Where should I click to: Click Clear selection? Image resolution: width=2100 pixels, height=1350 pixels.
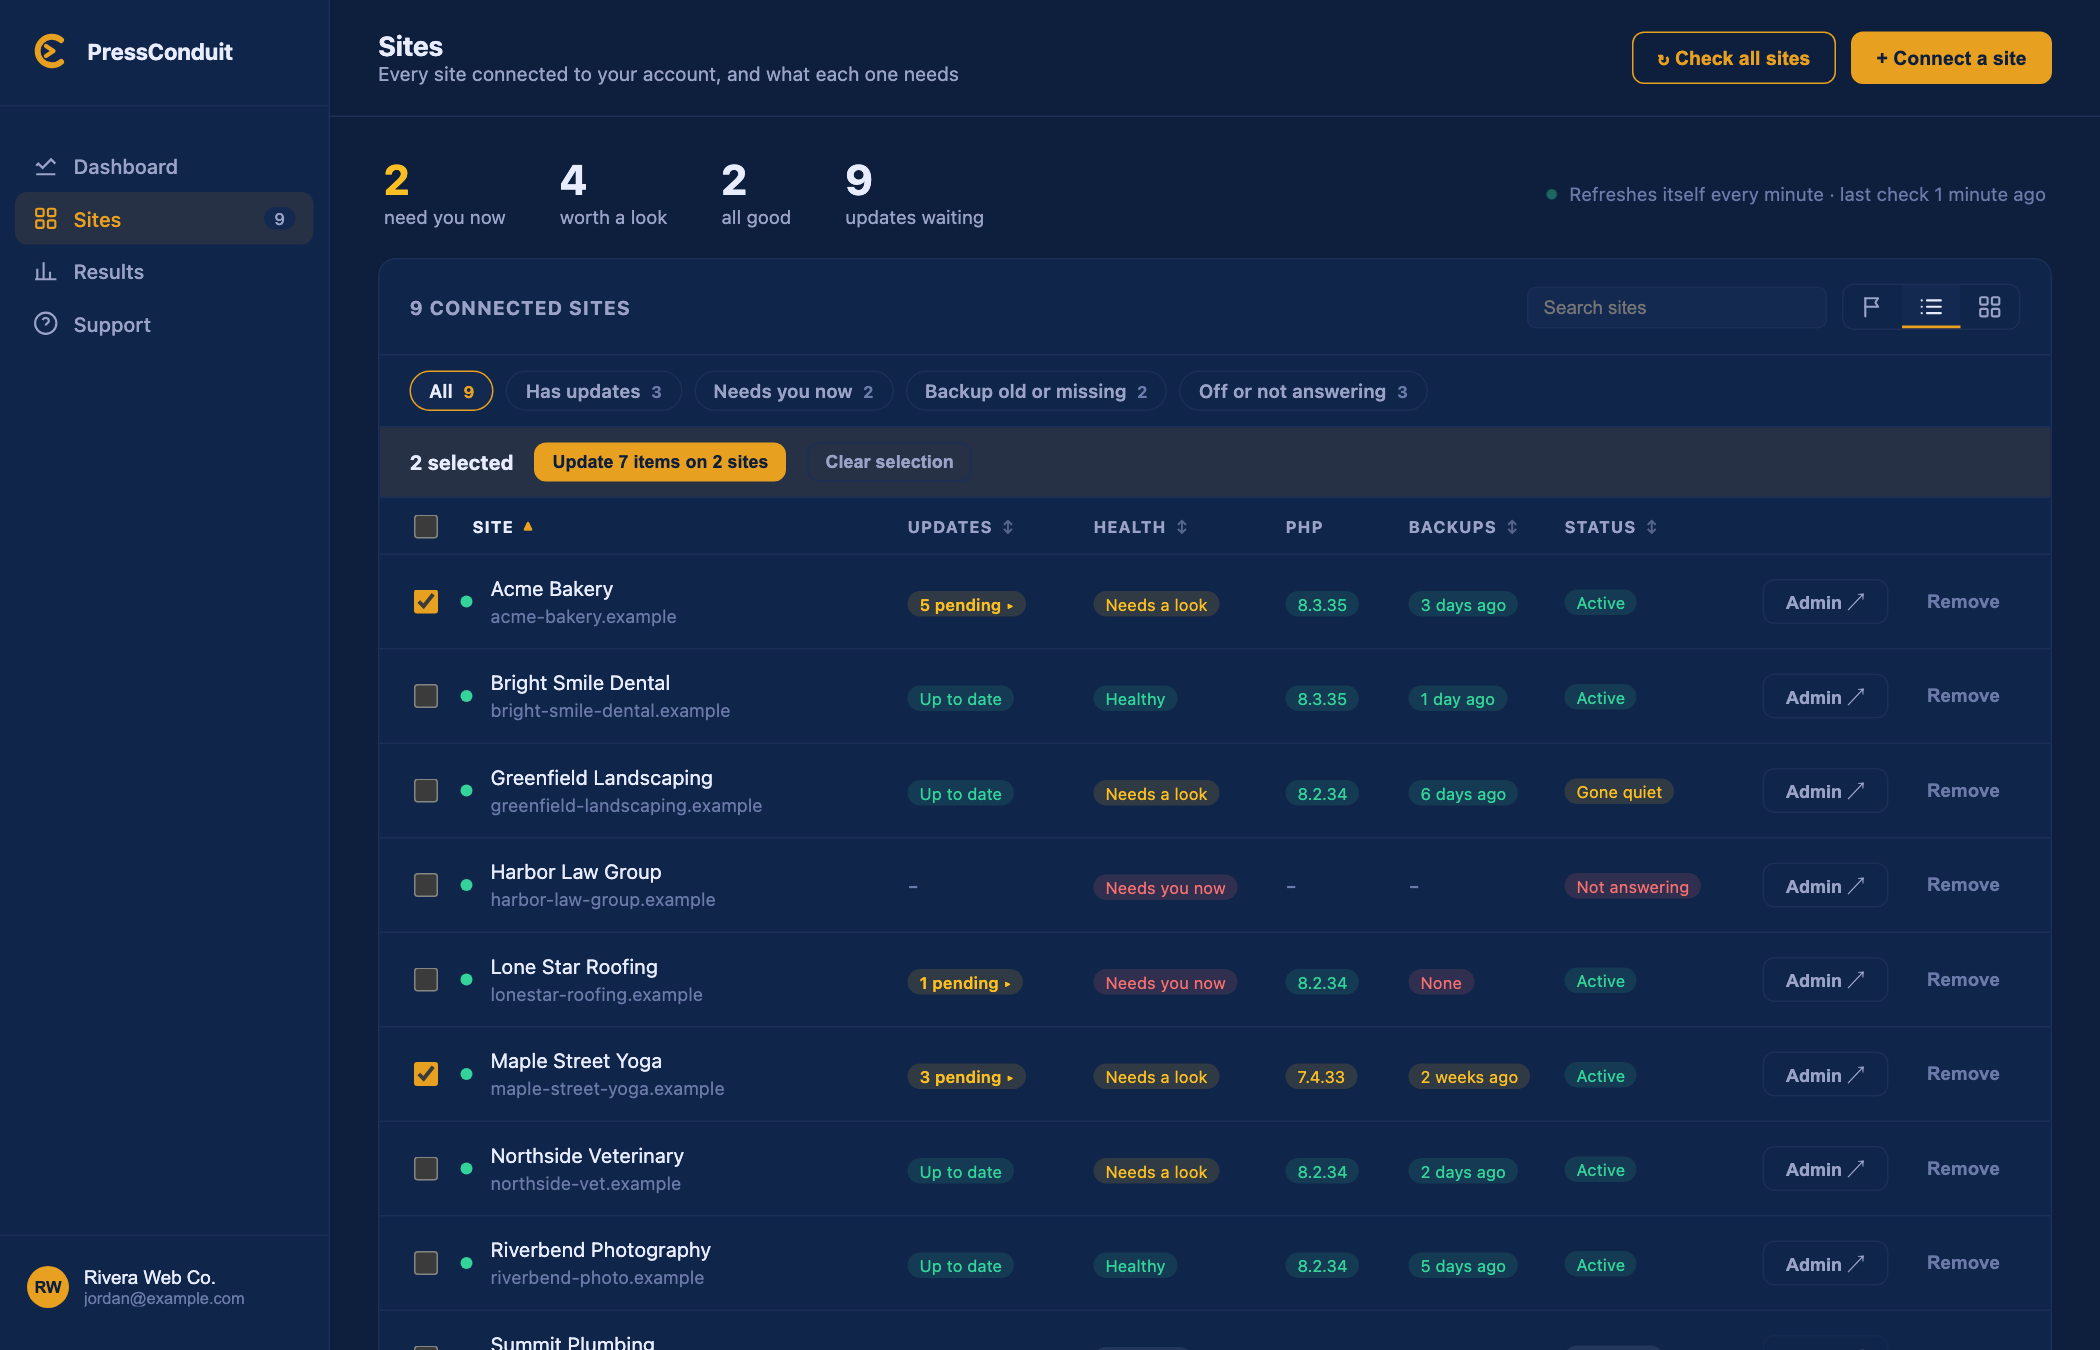tap(889, 462)
